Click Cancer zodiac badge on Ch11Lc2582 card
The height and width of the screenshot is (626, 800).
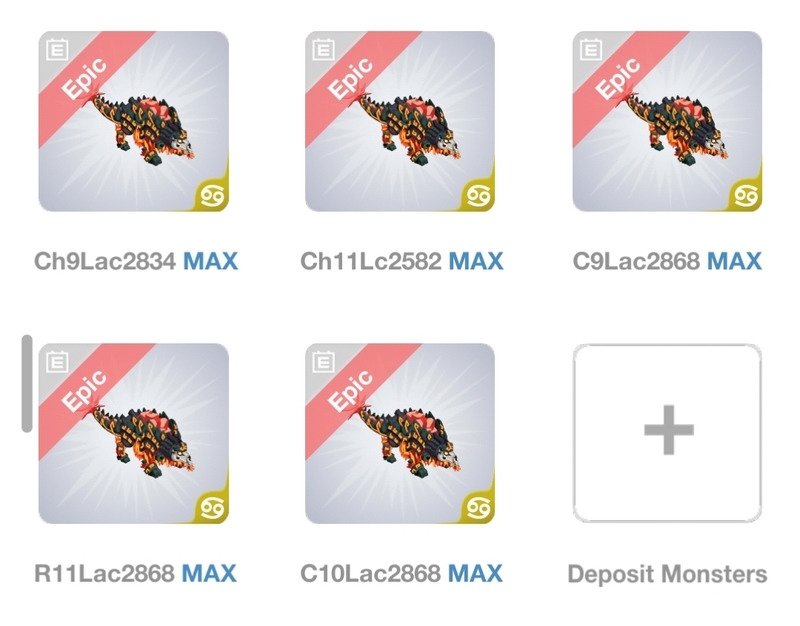click(479, 195)
